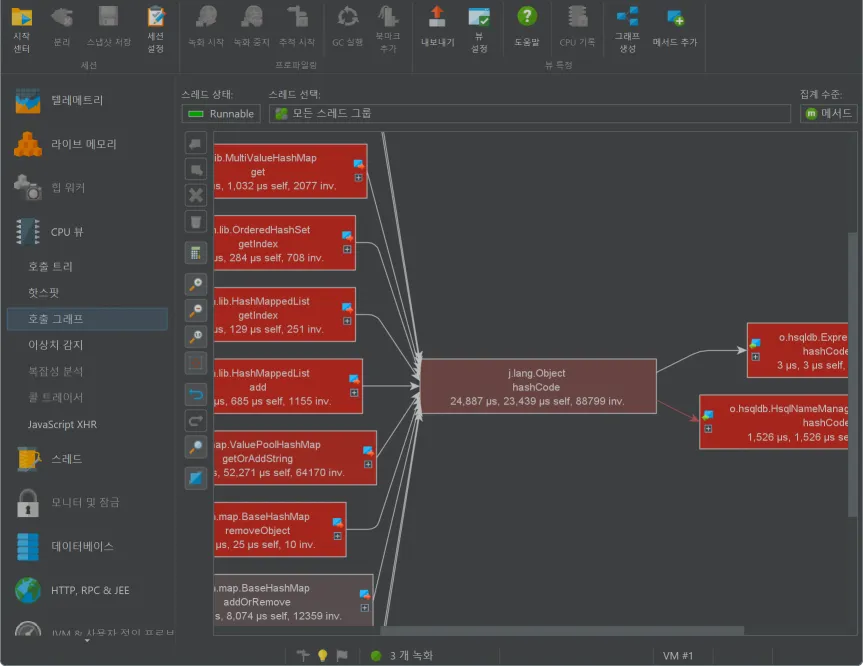
Task: Expand the HsqlNameManag hashCode node
Action: pos(708,429)
